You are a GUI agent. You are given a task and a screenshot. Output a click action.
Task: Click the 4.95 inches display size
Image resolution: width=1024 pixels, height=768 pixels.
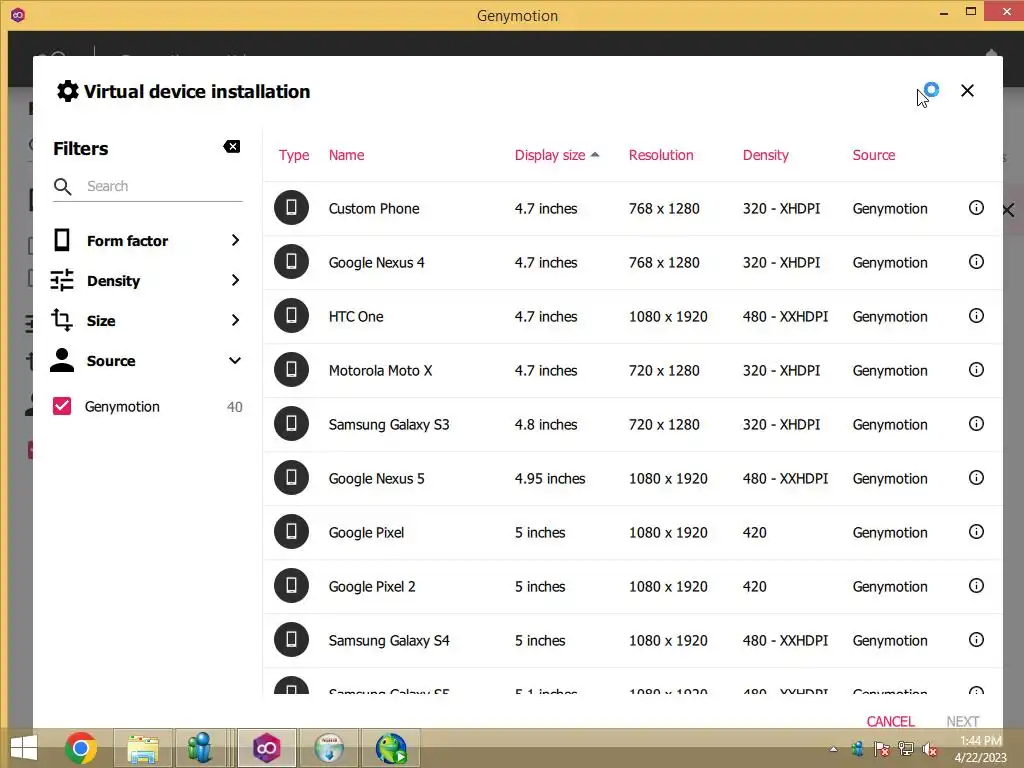[x=550, y=479]
